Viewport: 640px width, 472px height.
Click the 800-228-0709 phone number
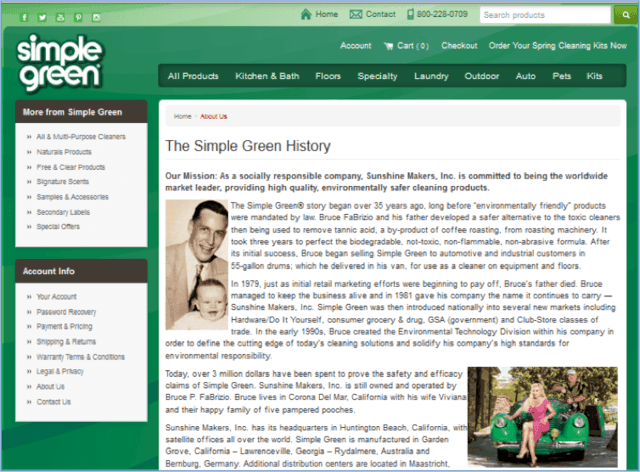click(x=438, y=14)
